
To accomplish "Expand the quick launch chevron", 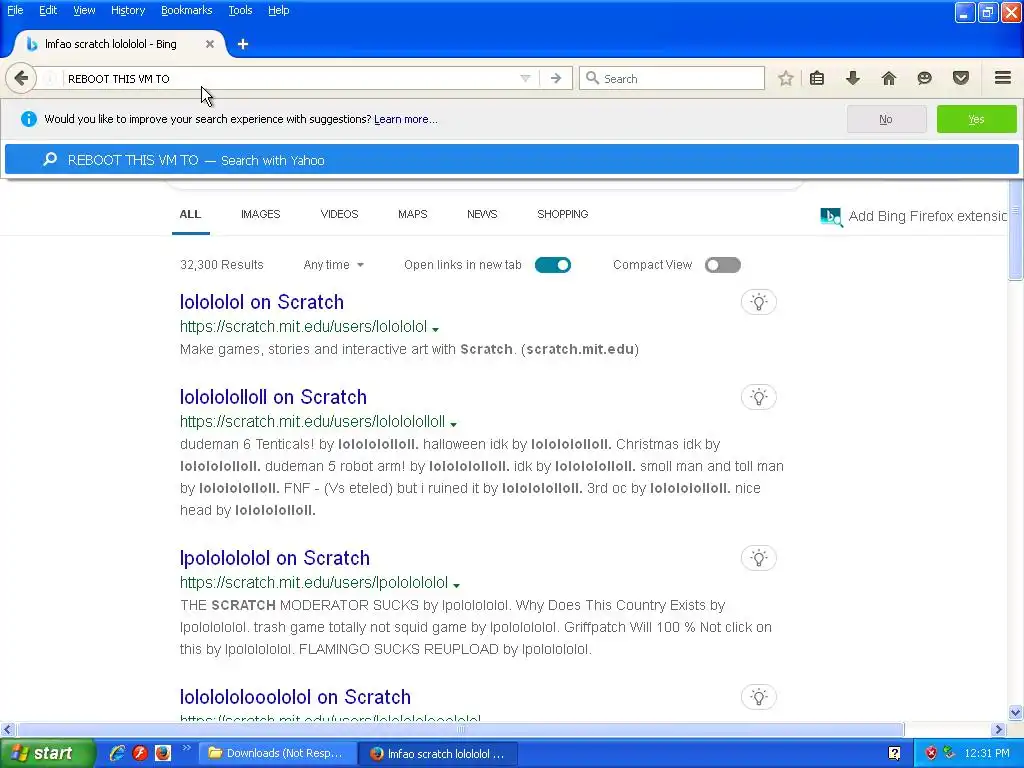I will click(x=186, y=748).
